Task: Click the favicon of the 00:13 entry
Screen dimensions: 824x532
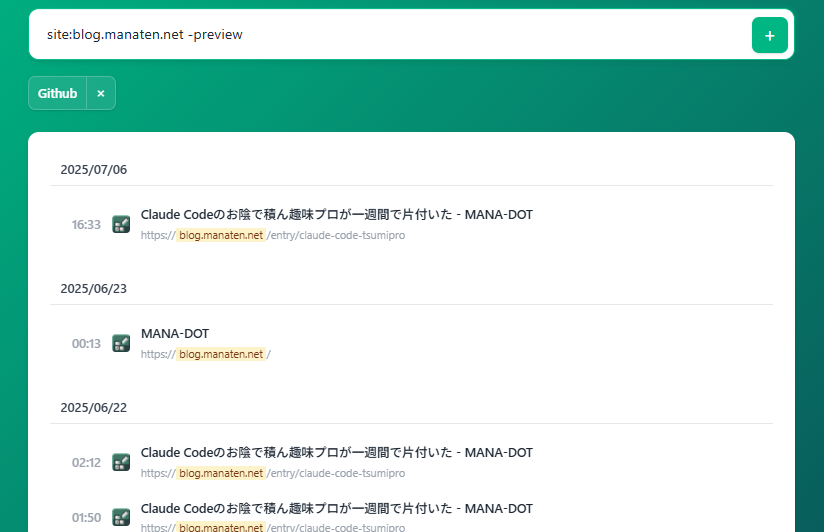Action: (121, 343)
